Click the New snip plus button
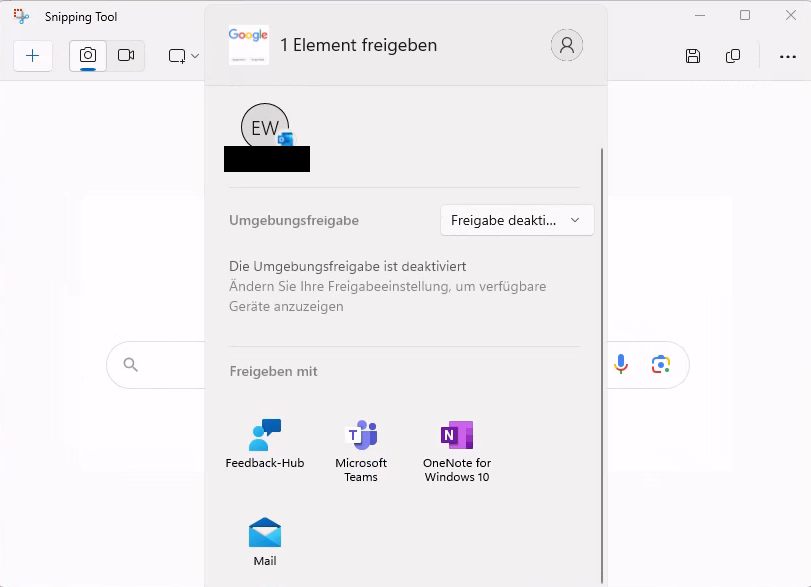The image size is (811, 587). coord(33,55)
